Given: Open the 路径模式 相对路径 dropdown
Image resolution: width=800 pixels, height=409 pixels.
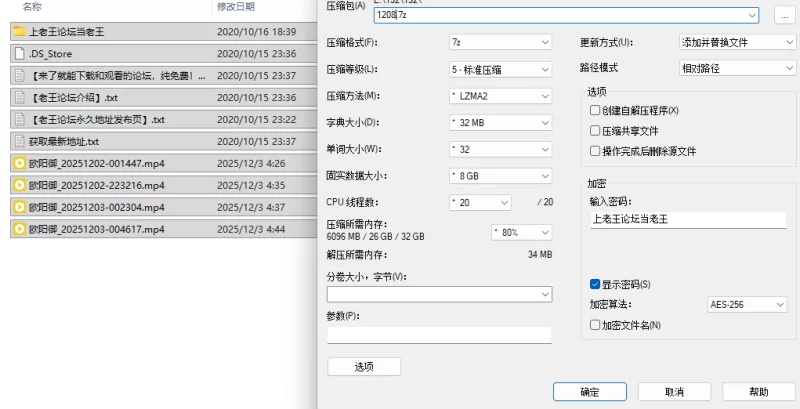Looking at the screenshot, I should [738, 68].
